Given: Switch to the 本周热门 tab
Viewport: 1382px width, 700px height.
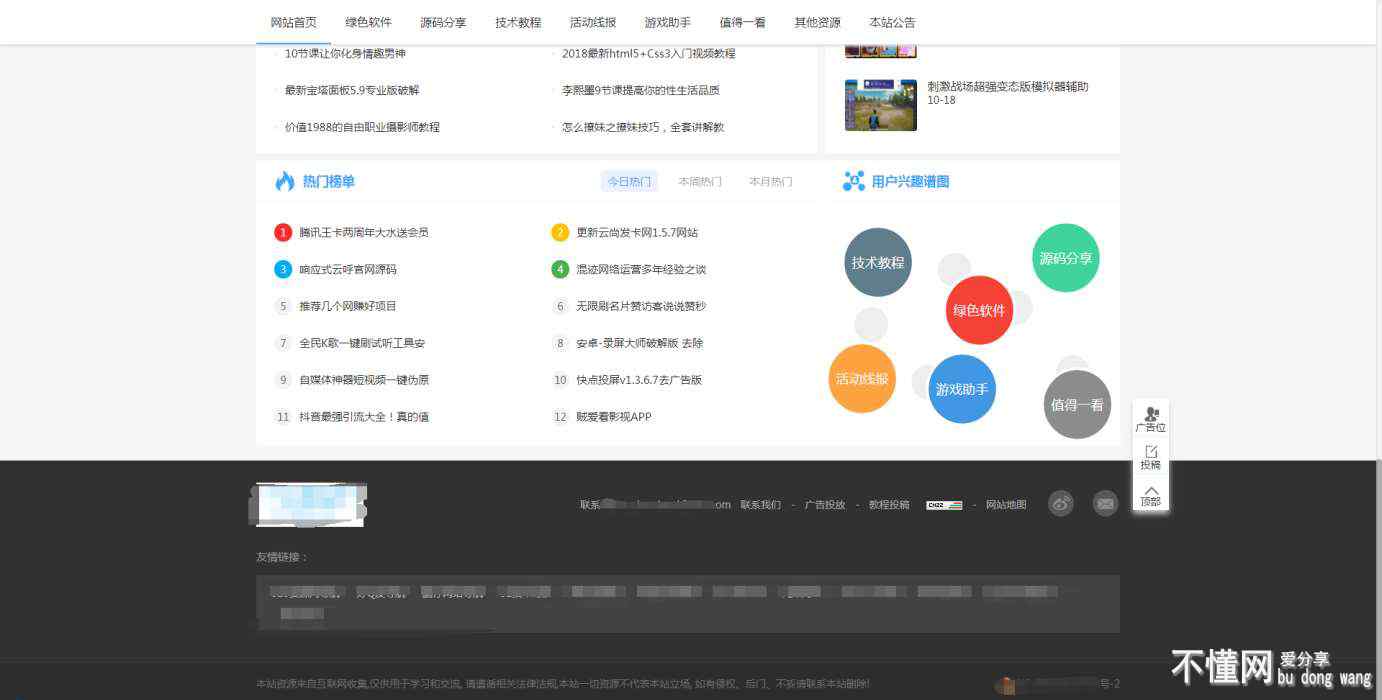Looking at the screenshot, I should 700,182.
